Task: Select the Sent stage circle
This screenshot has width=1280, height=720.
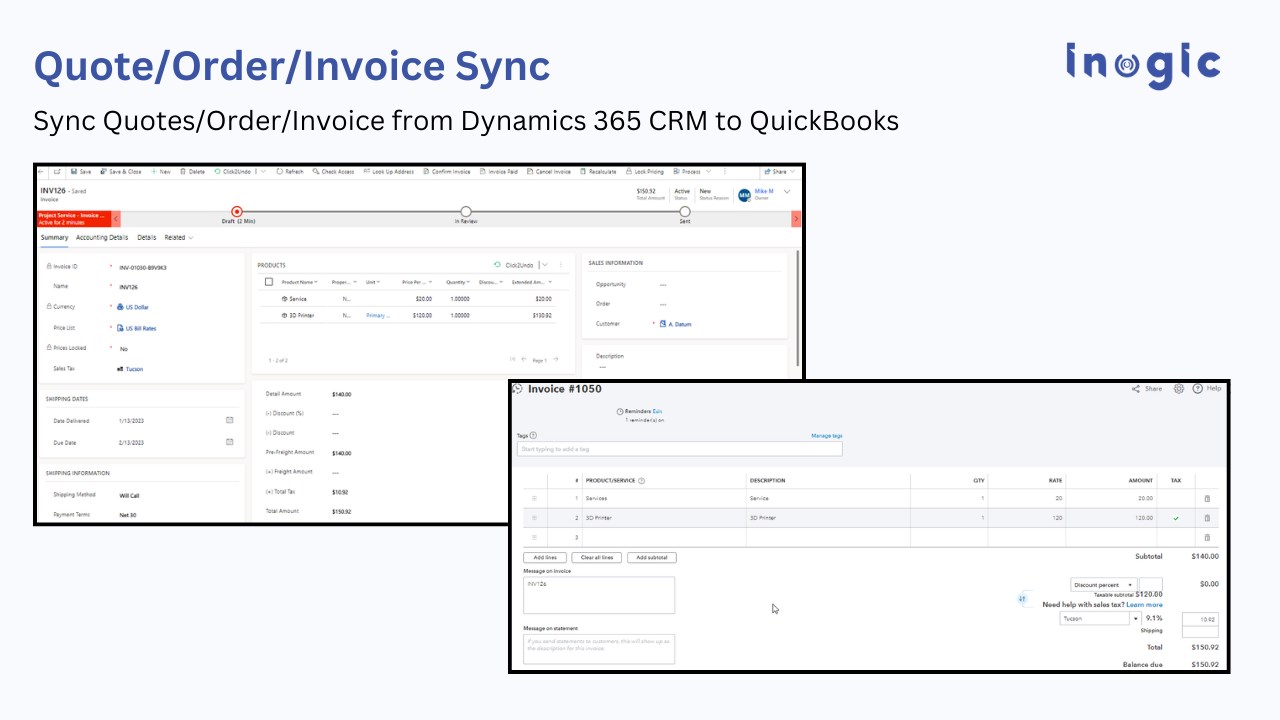Action: (685, 211)
